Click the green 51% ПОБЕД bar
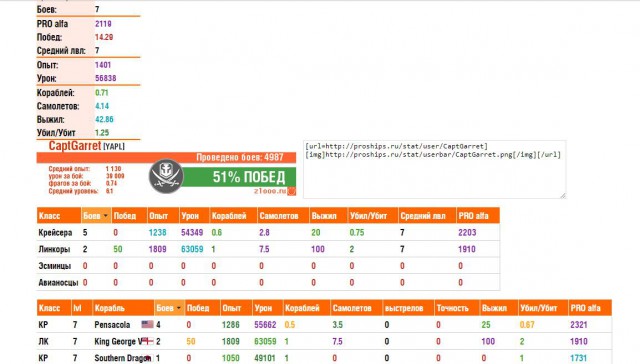This screenshot has width=640, height=364. coord(239,177)
